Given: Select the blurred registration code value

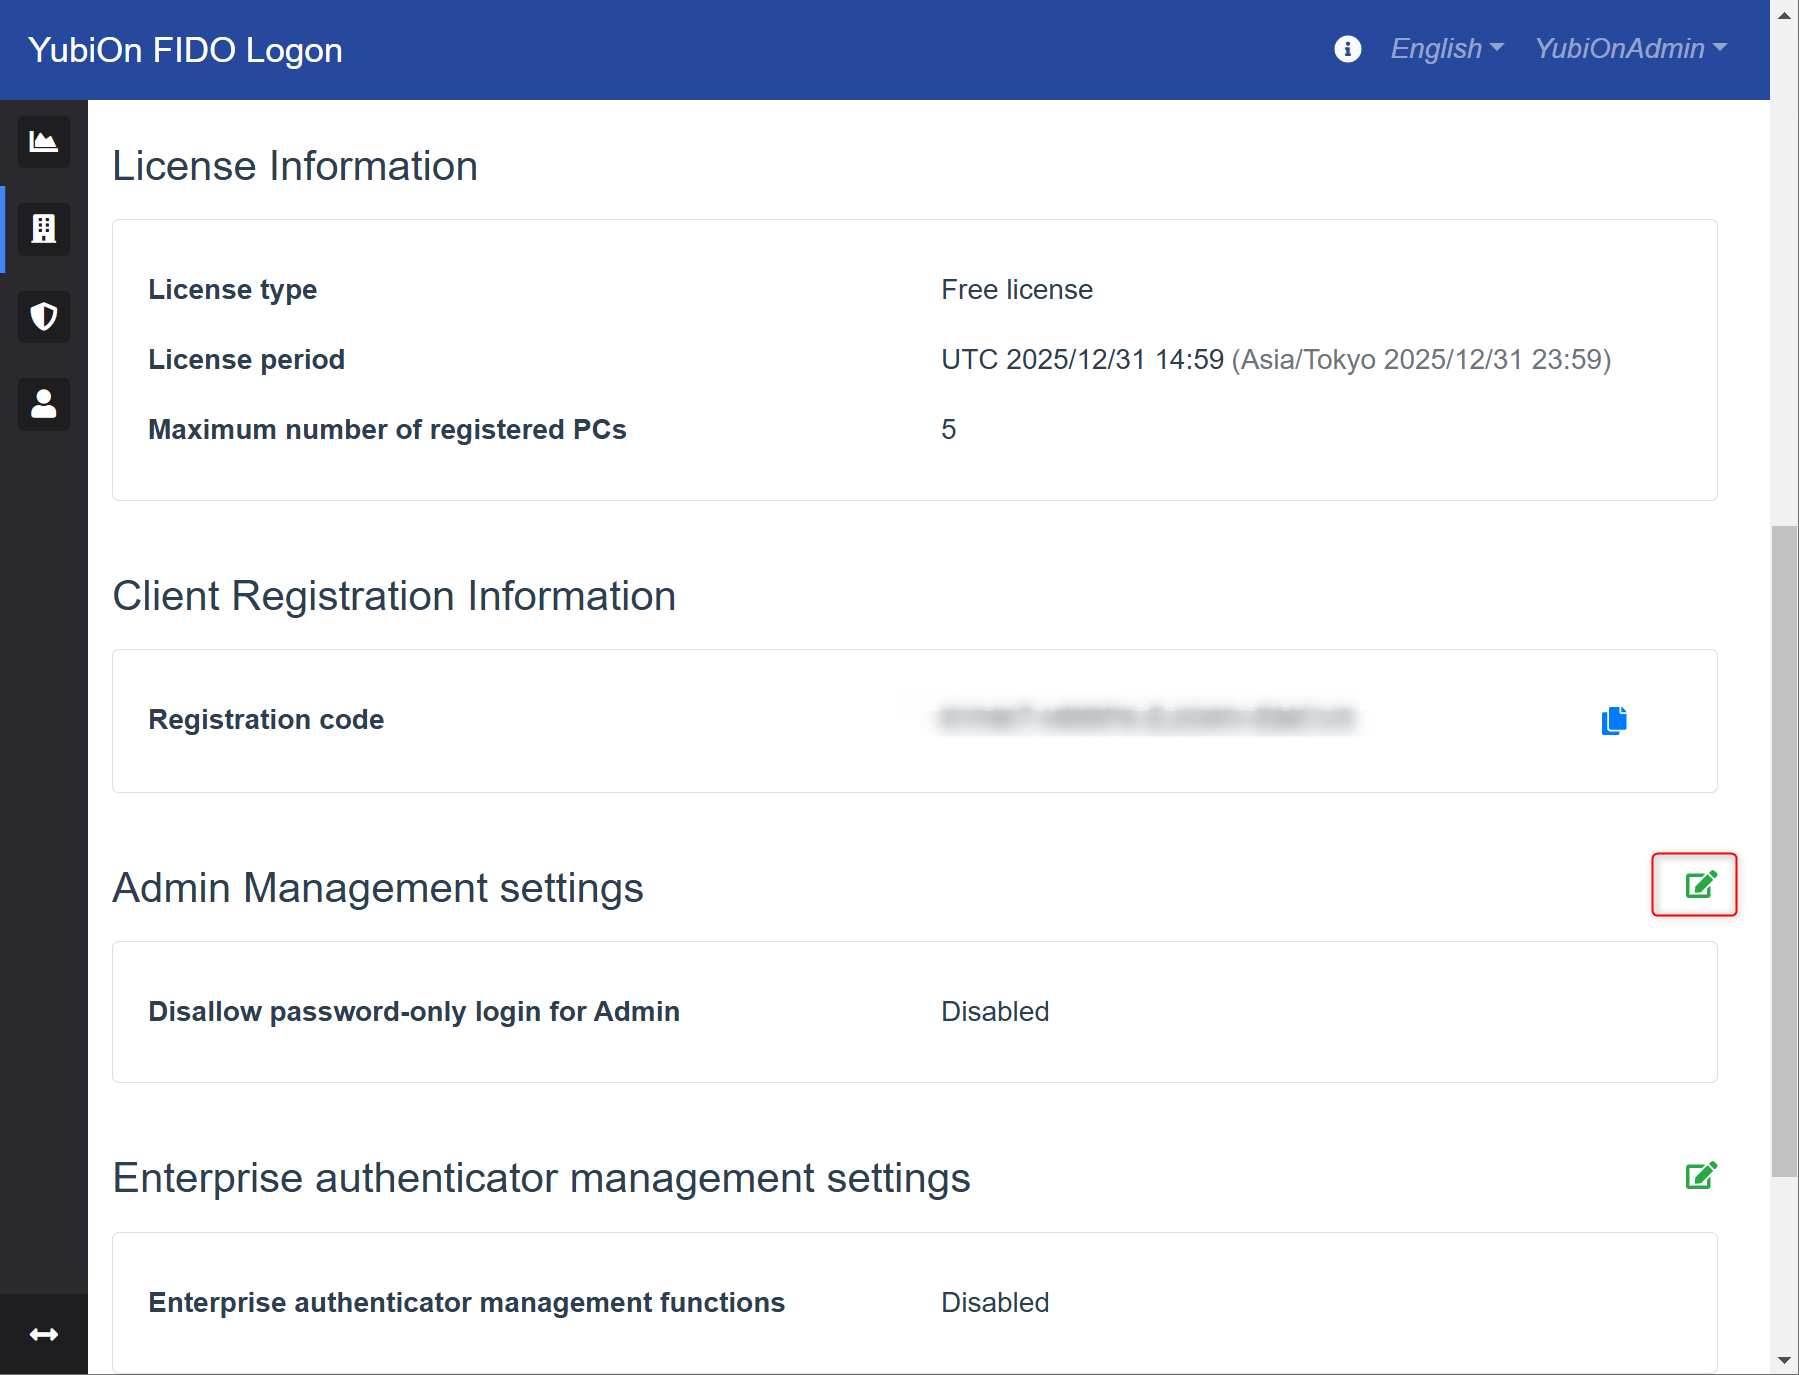Looking at the screenshot, I should click(1147, 719).
